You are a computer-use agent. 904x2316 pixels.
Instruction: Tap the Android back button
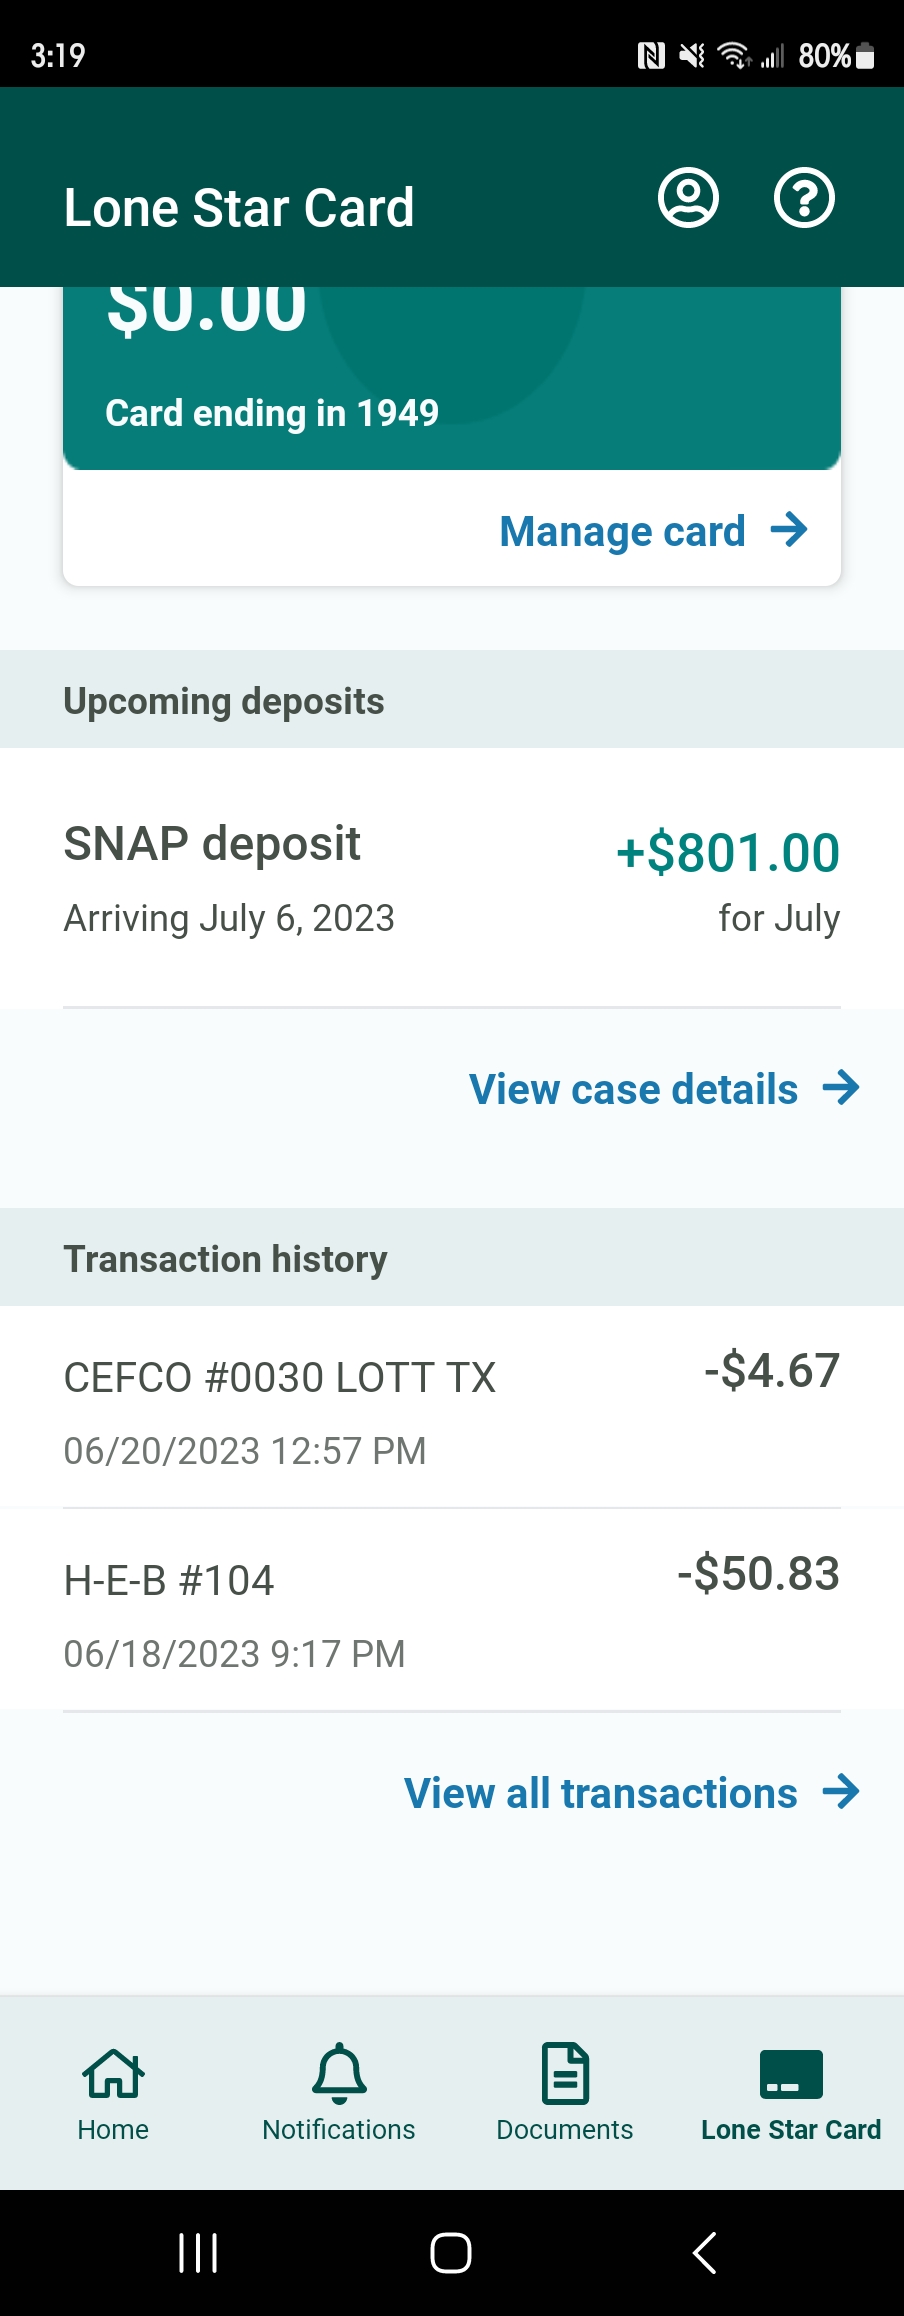click(x=705, y=2253)
